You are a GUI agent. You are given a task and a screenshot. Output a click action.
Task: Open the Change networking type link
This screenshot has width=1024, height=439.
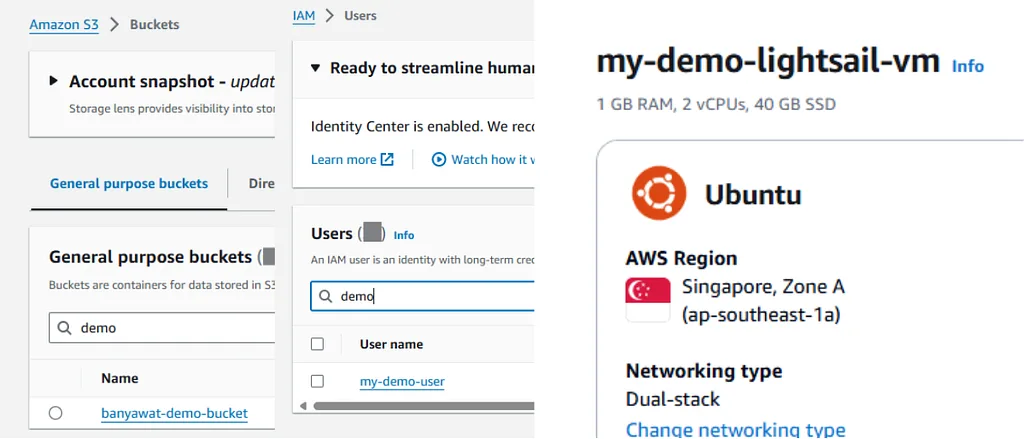(x=735, y=431)
